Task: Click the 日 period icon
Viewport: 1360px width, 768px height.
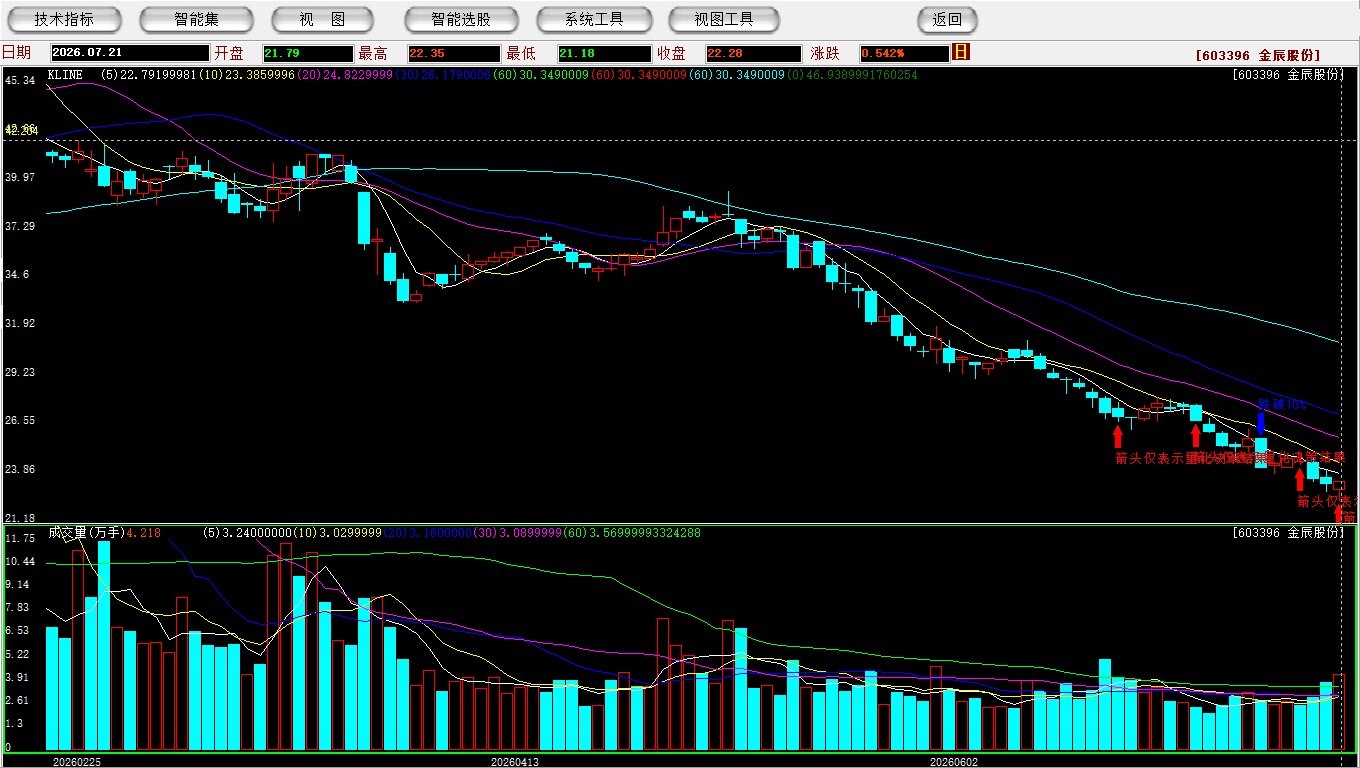Action: tap(961, 52)
